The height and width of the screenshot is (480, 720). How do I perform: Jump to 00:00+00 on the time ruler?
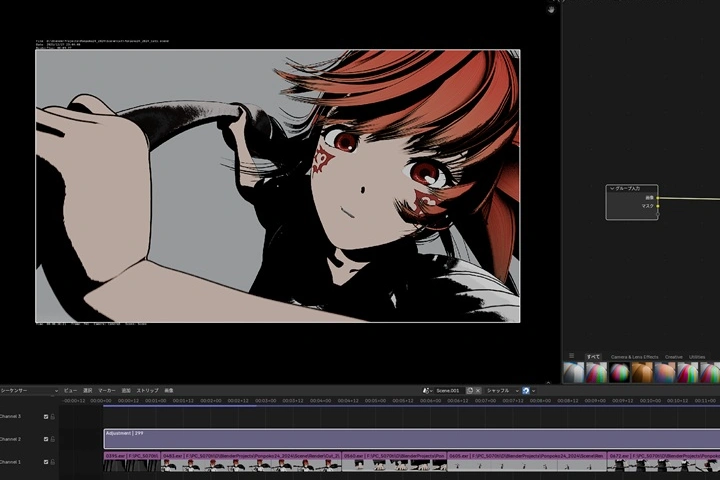pyautogui.click(x=101, y=401)
